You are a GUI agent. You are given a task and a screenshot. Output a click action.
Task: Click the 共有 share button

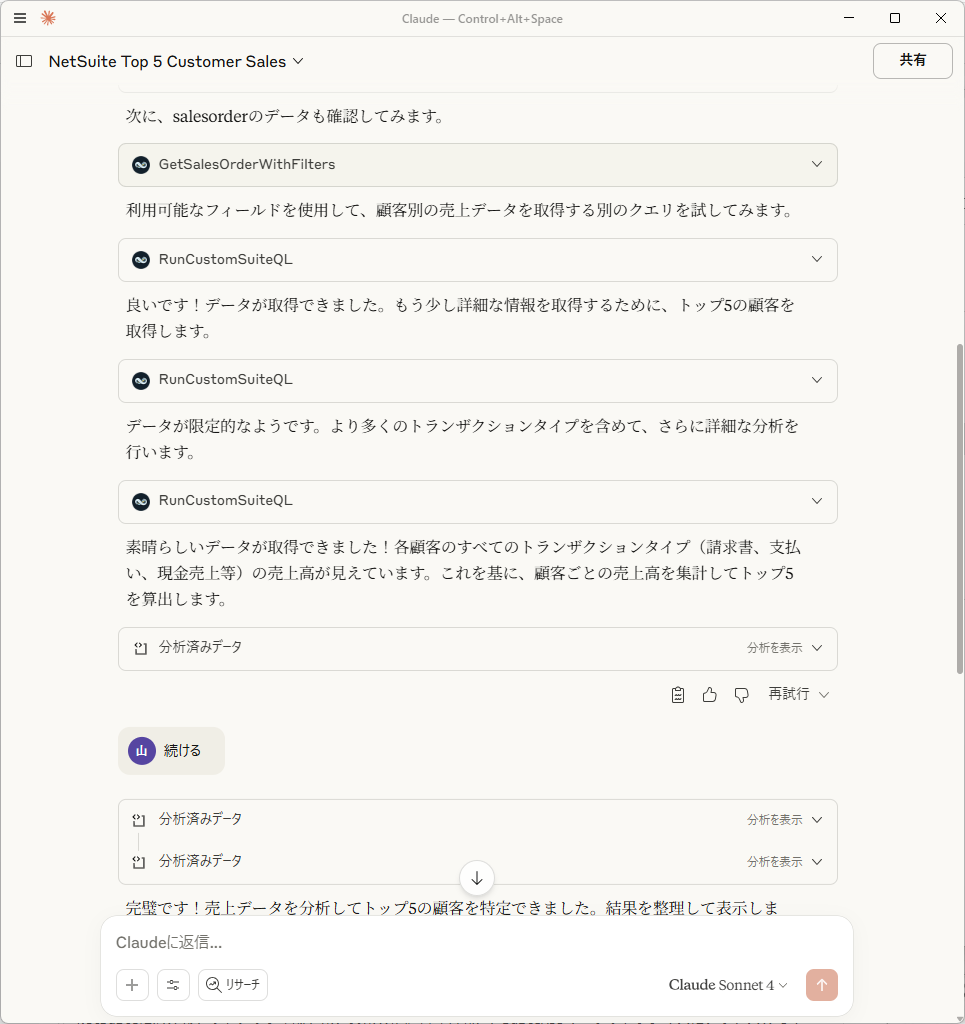[x=912, y=61]
